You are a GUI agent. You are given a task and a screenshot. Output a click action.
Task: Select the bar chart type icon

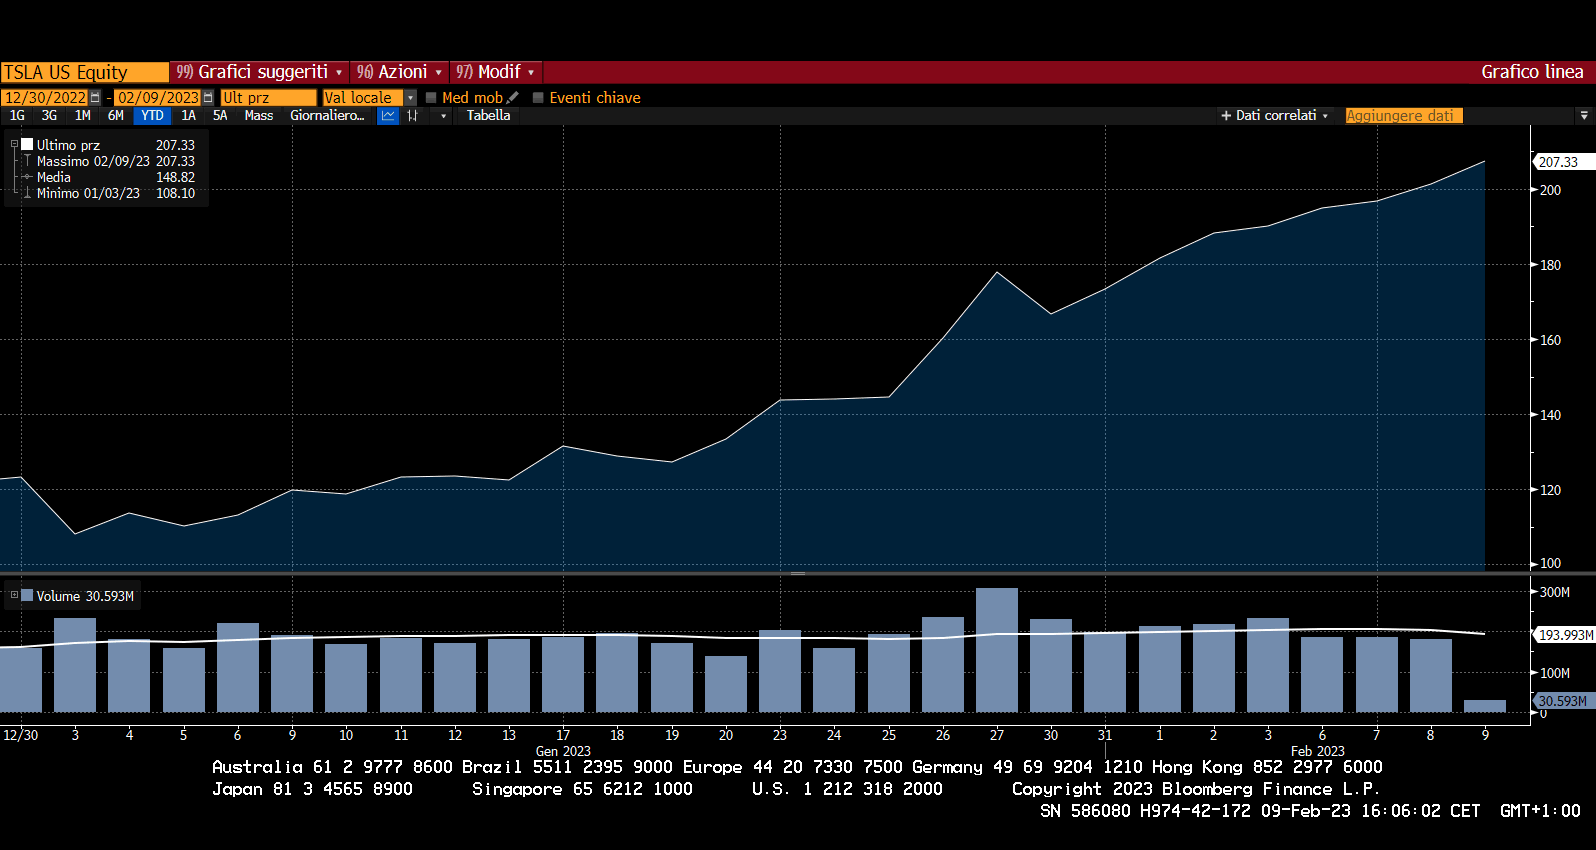(413, 116)
